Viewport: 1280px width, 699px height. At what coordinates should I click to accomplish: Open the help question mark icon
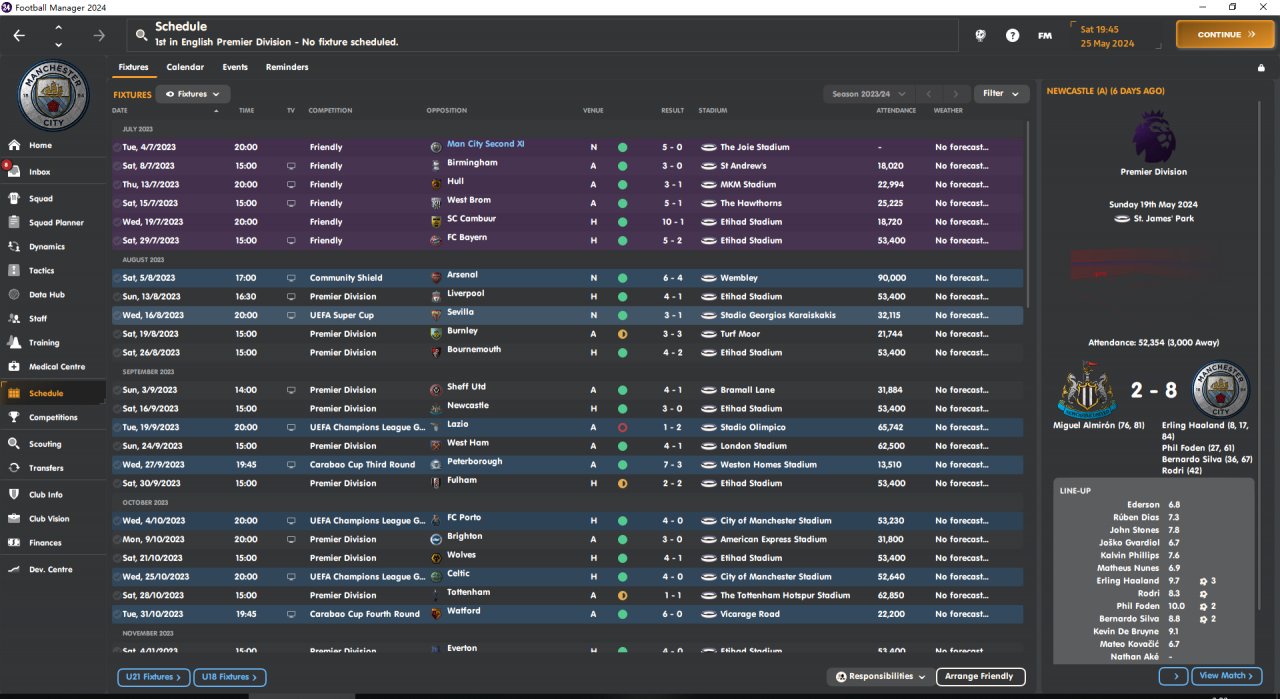(1013, 35)
